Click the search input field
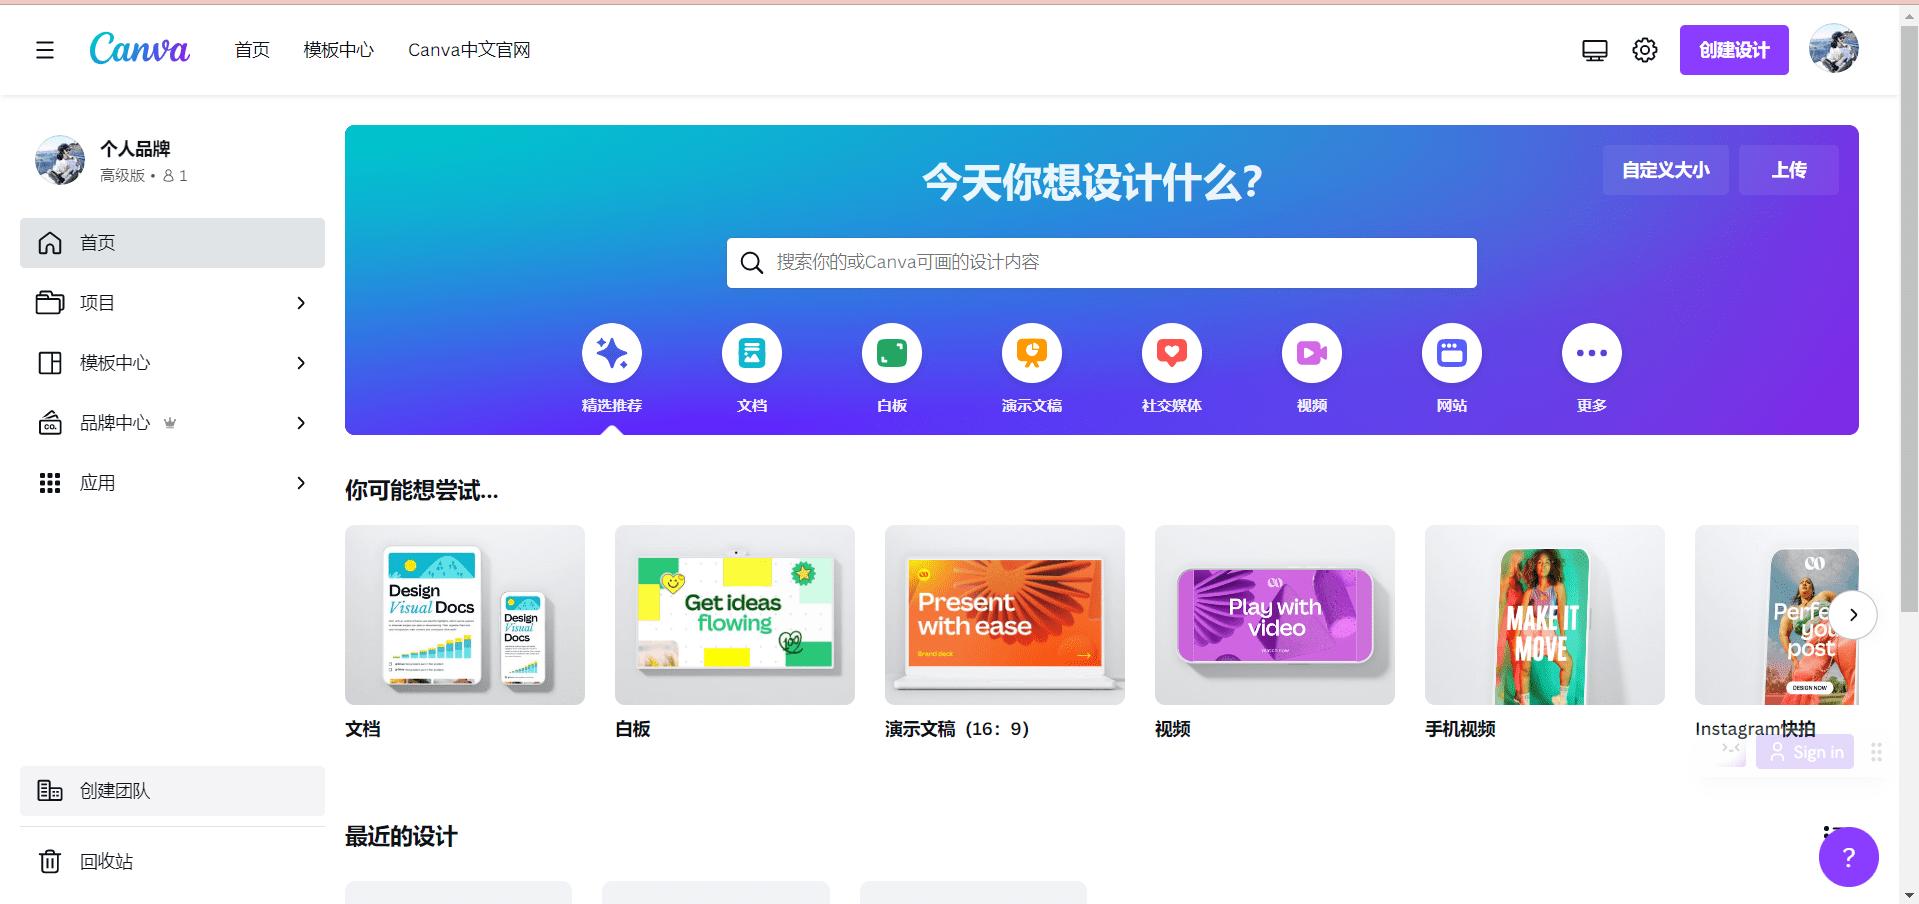Image resolution: width=1919 pixels, height=904 pixels. (1100, 262)
